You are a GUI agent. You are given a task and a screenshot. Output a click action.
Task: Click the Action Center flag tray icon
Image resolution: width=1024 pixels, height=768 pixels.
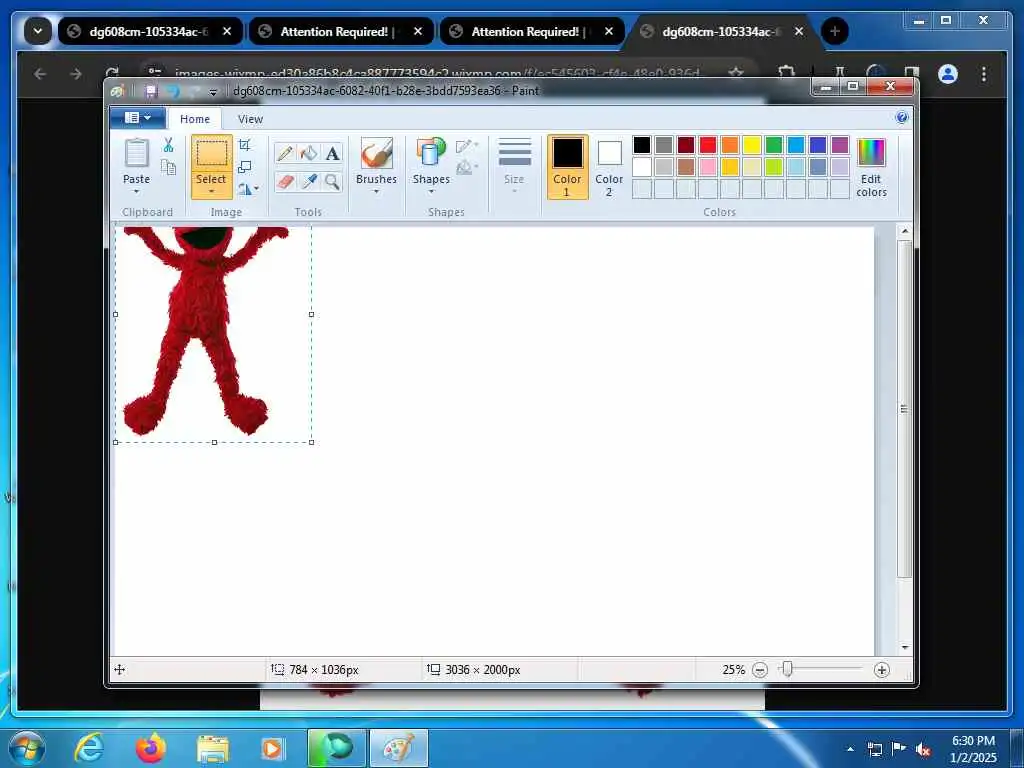pyautogui.click(x=899, y=749)
